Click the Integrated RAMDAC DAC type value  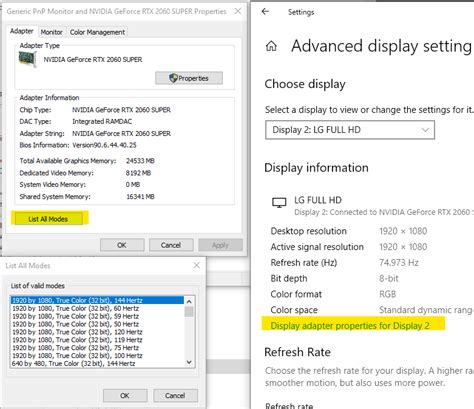(x=102, y=121)
